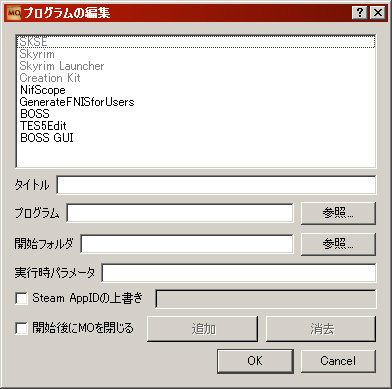
Task: Click 参照 button next to プログラム field
Action: (338, 213)
